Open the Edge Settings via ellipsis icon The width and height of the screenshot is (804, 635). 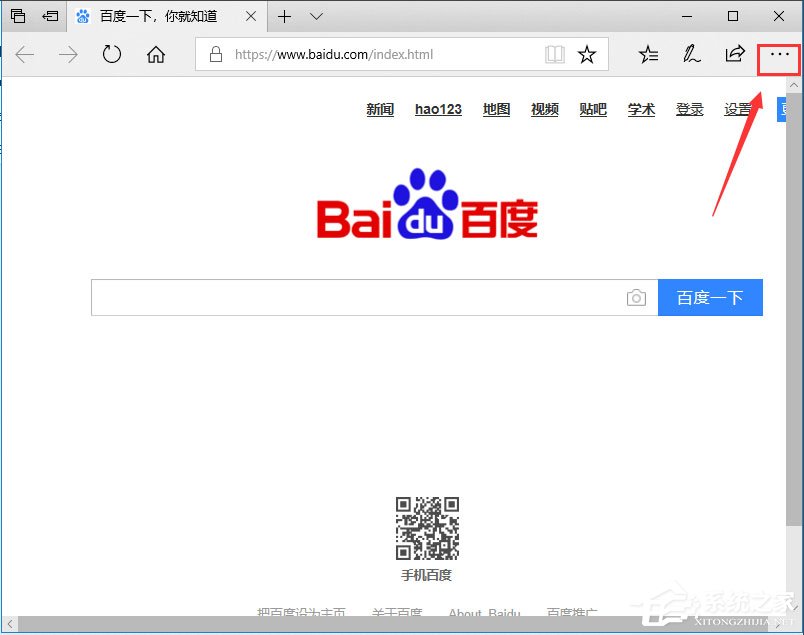778,56
